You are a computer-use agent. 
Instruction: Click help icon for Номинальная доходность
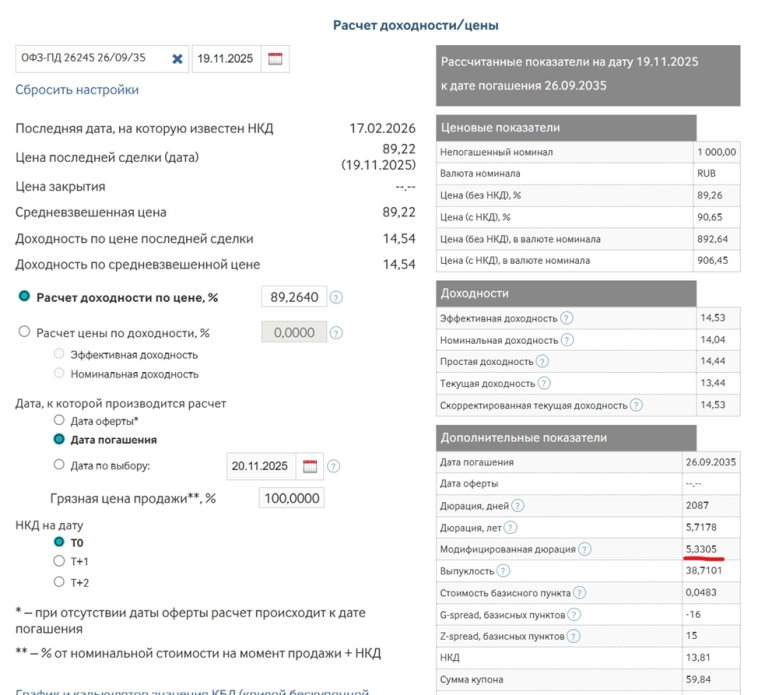[x=567, y=340]
